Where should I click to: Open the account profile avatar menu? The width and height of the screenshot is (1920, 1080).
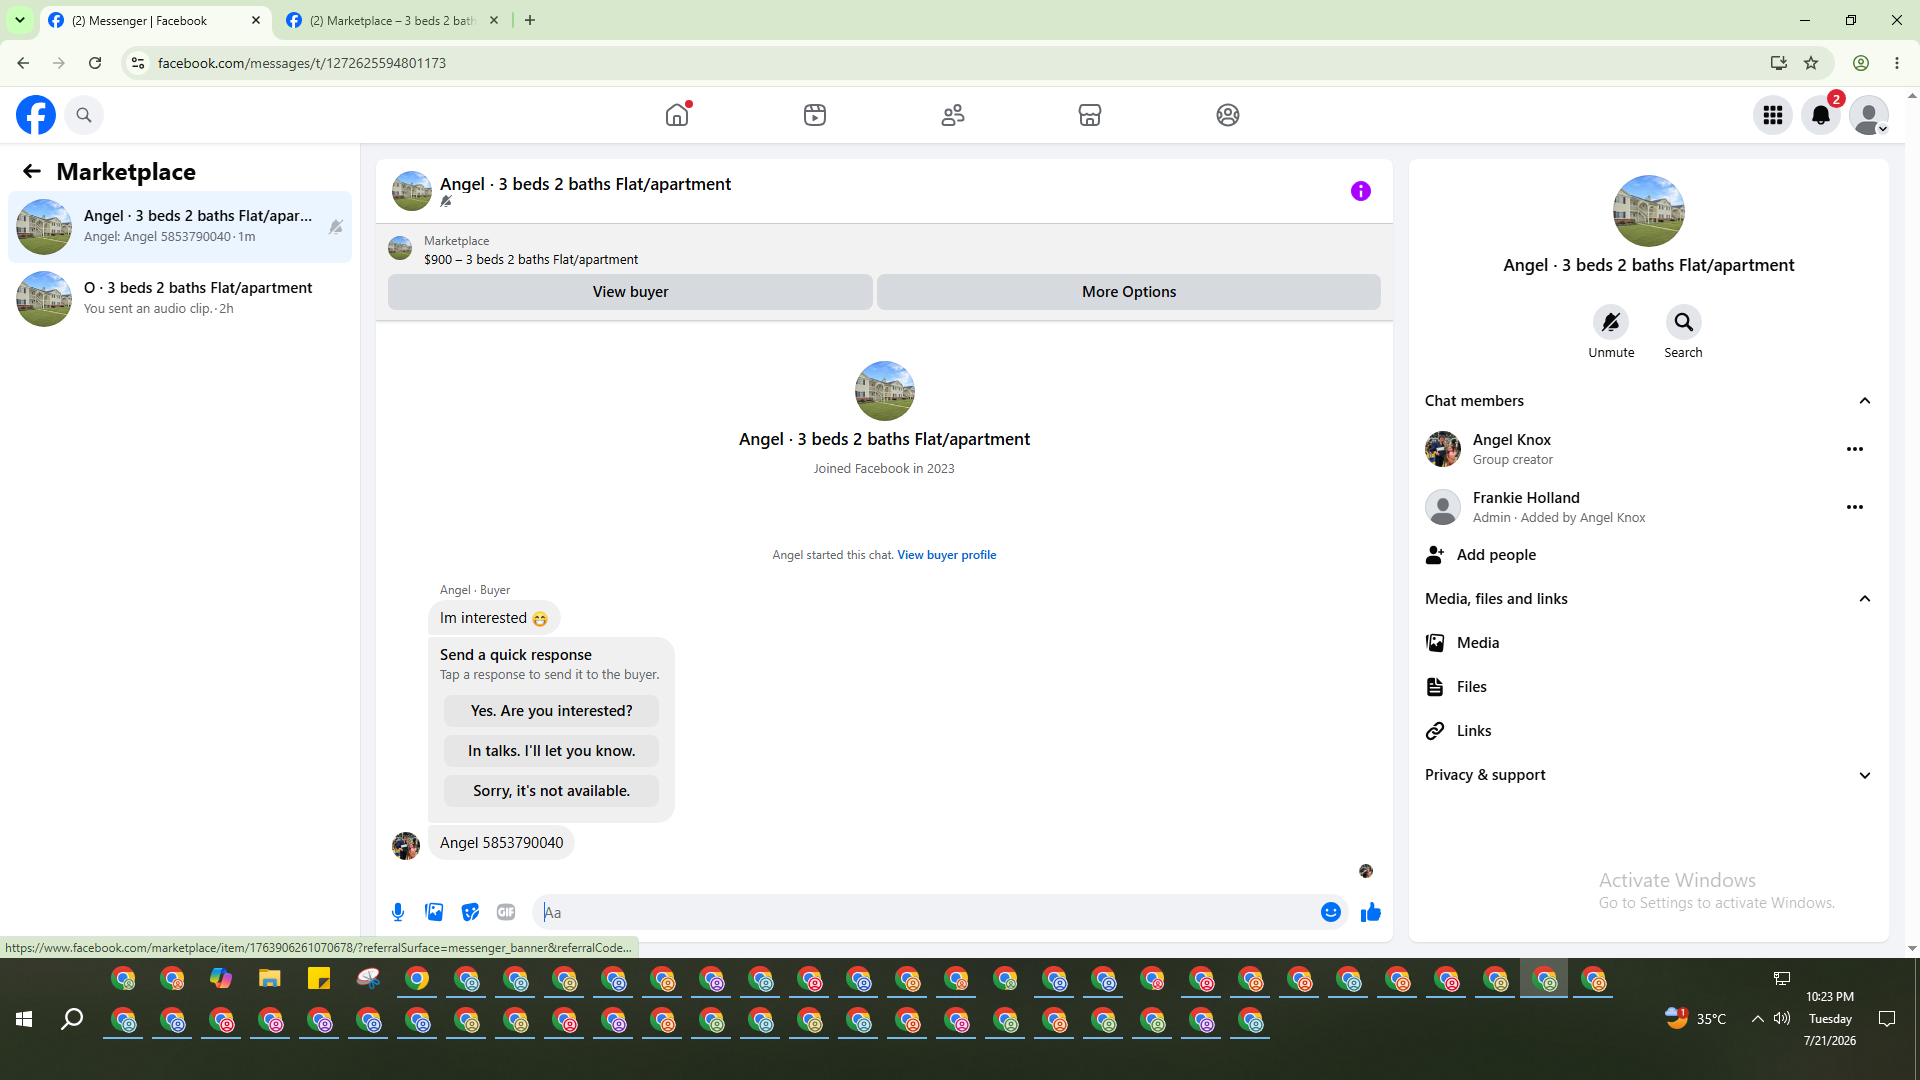click(x=1869, y=115)
